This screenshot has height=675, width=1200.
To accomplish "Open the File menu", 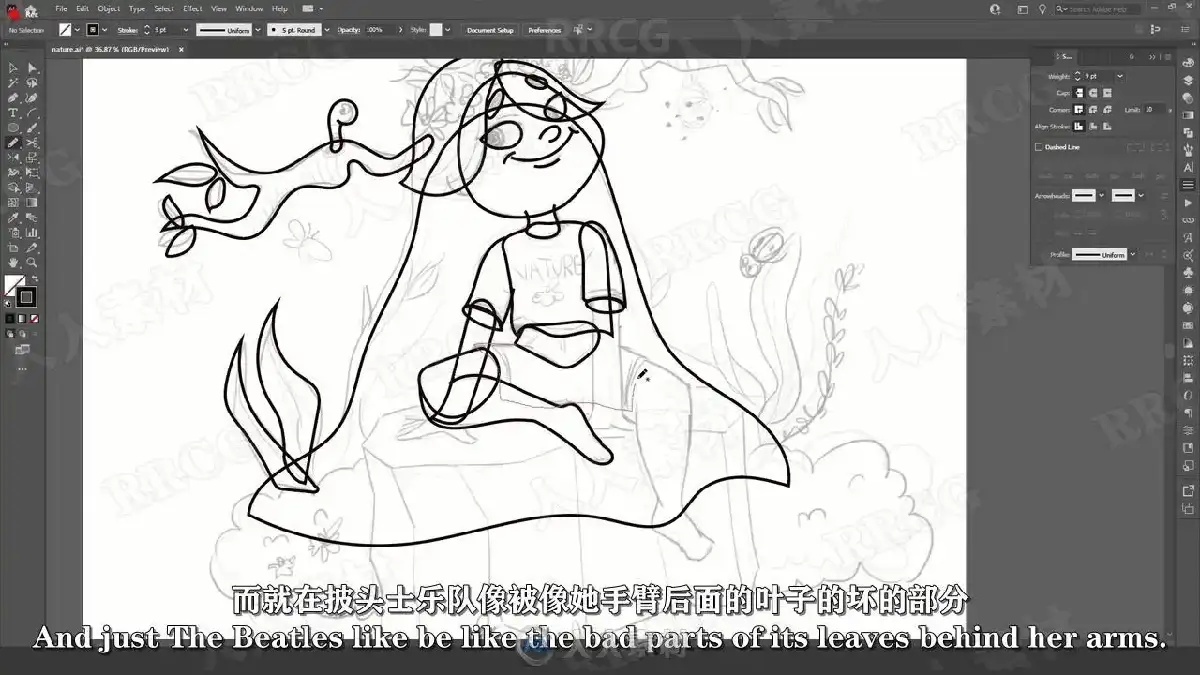I will (62, 8).
